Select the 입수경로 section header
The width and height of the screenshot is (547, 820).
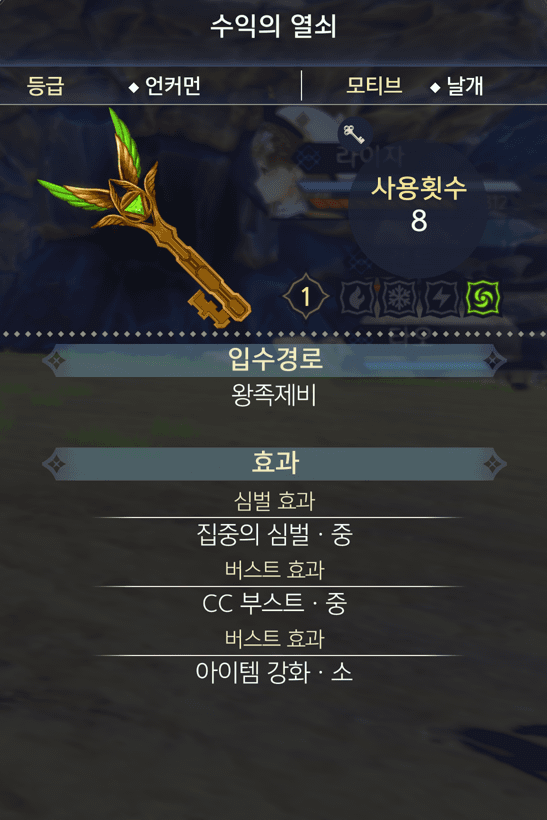point(275,360)
